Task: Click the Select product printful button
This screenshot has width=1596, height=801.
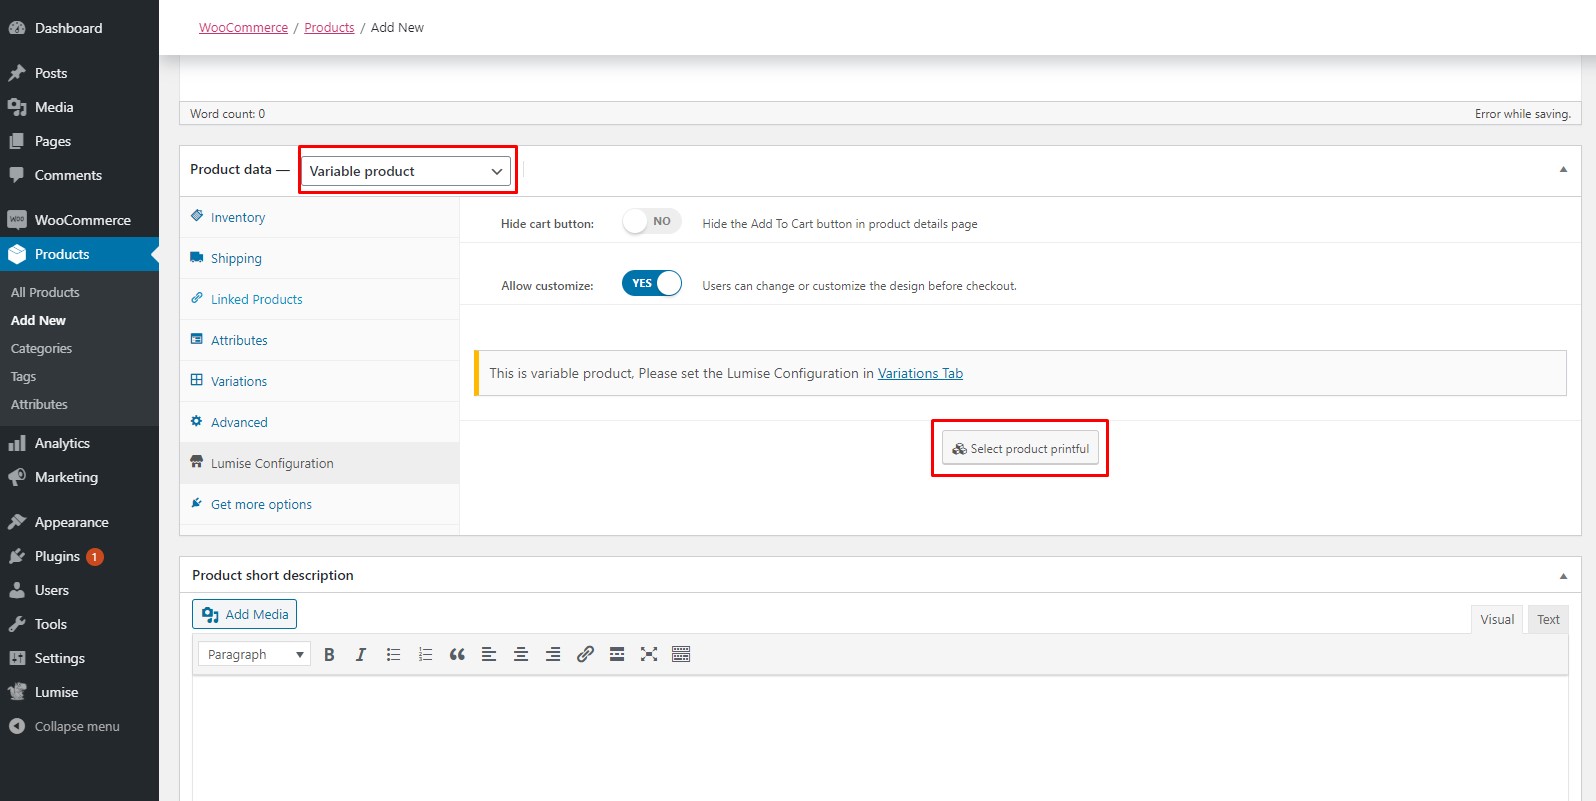Action: (1020, 448)
